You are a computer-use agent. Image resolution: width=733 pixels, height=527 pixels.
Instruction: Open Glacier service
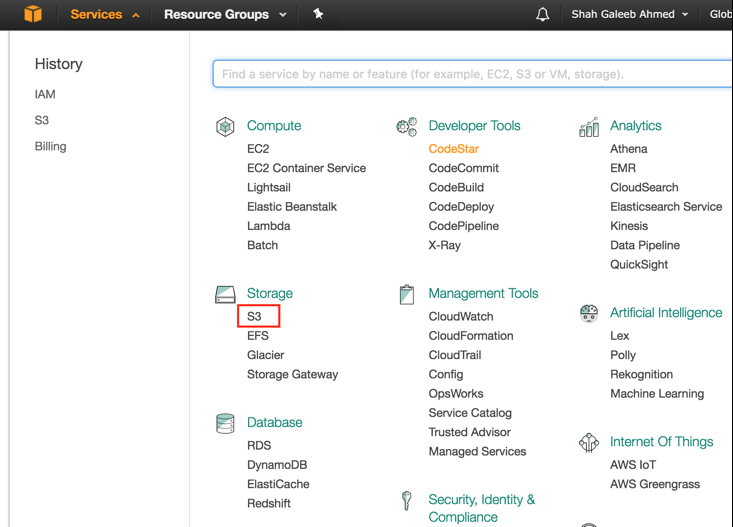tap(266, 355)
